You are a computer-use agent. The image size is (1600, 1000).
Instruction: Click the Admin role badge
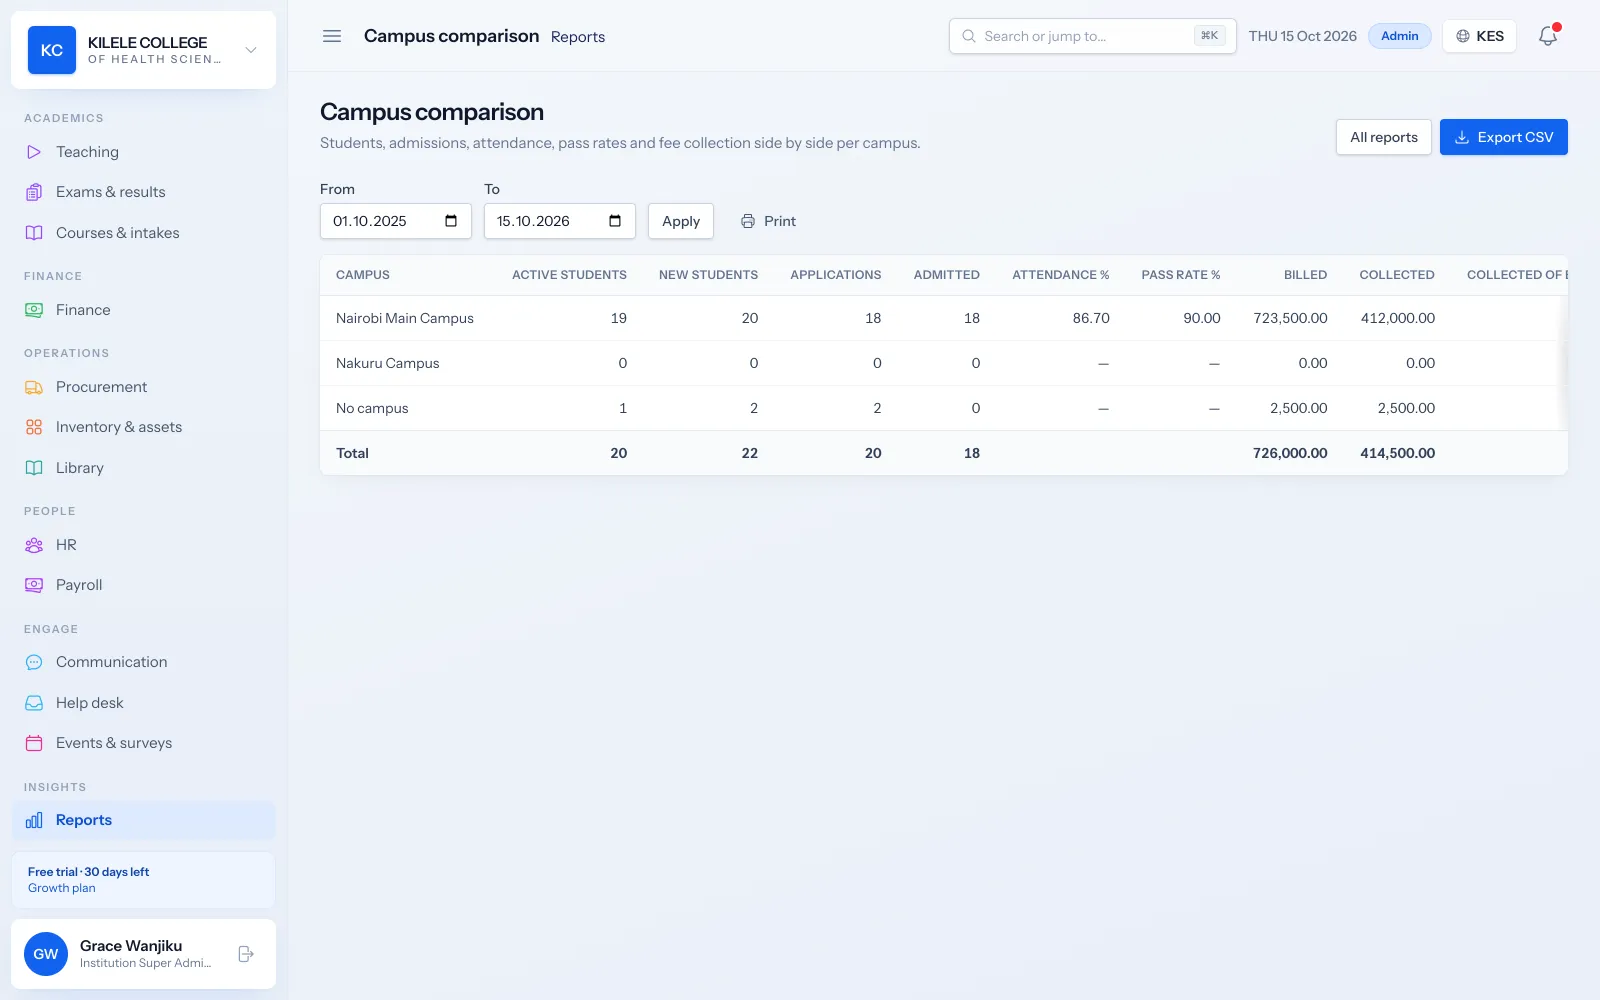1400,36
